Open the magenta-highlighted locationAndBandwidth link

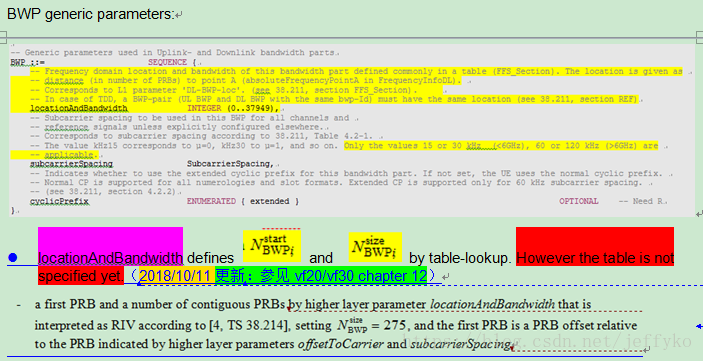110,258
